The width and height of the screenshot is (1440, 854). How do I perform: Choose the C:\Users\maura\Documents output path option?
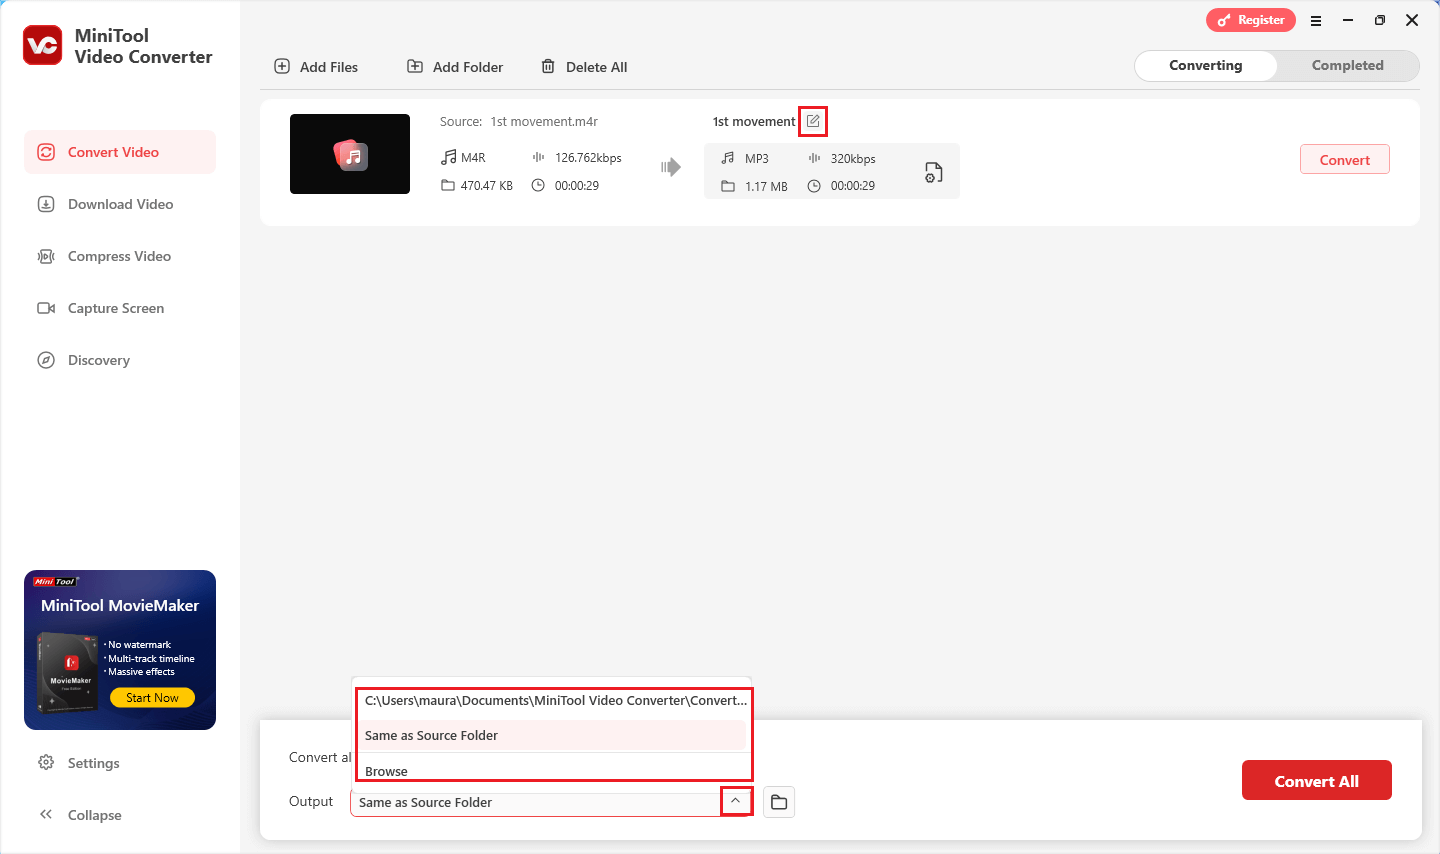click(x=554, y=700)
